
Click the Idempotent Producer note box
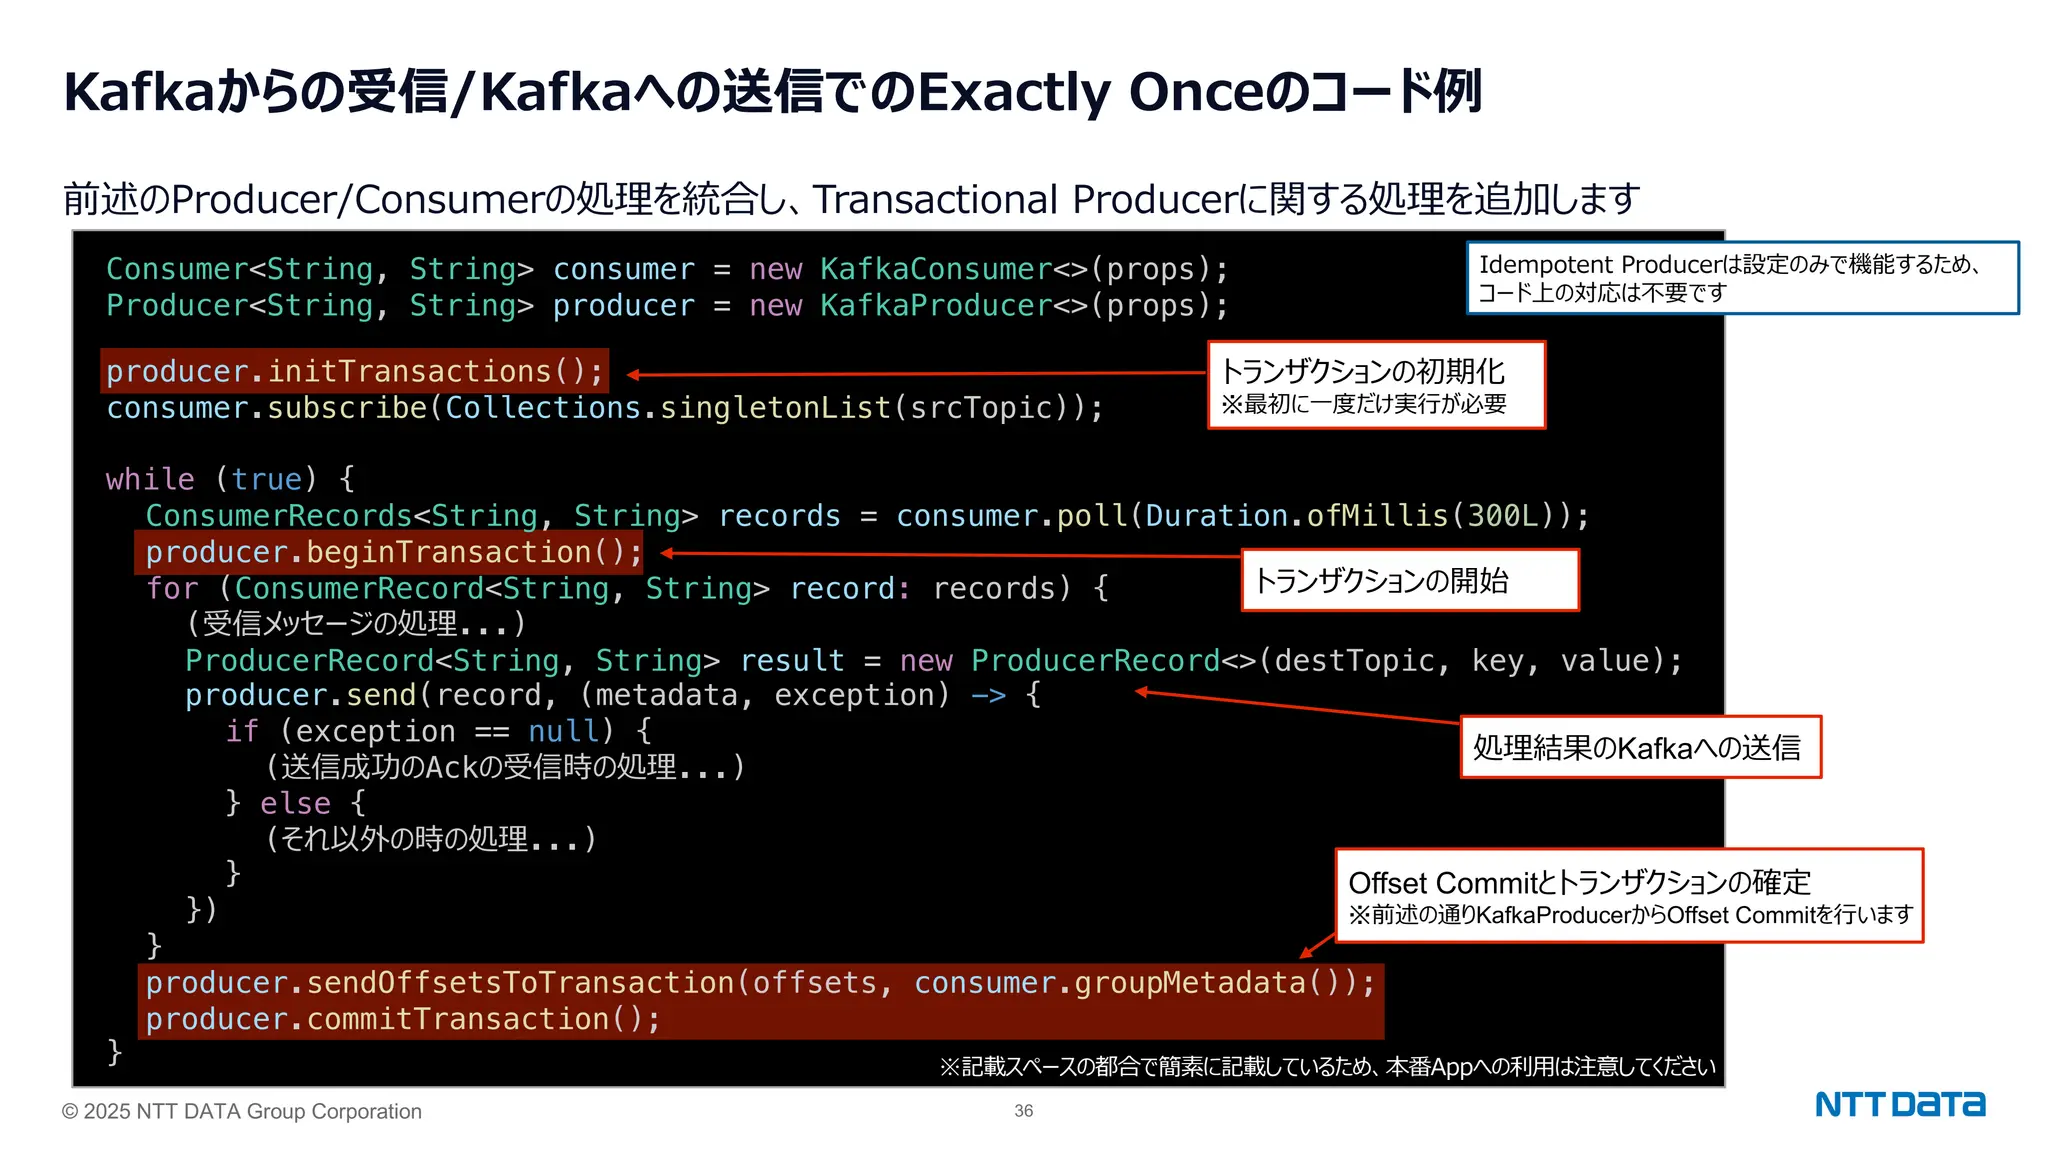(1742, 278)
